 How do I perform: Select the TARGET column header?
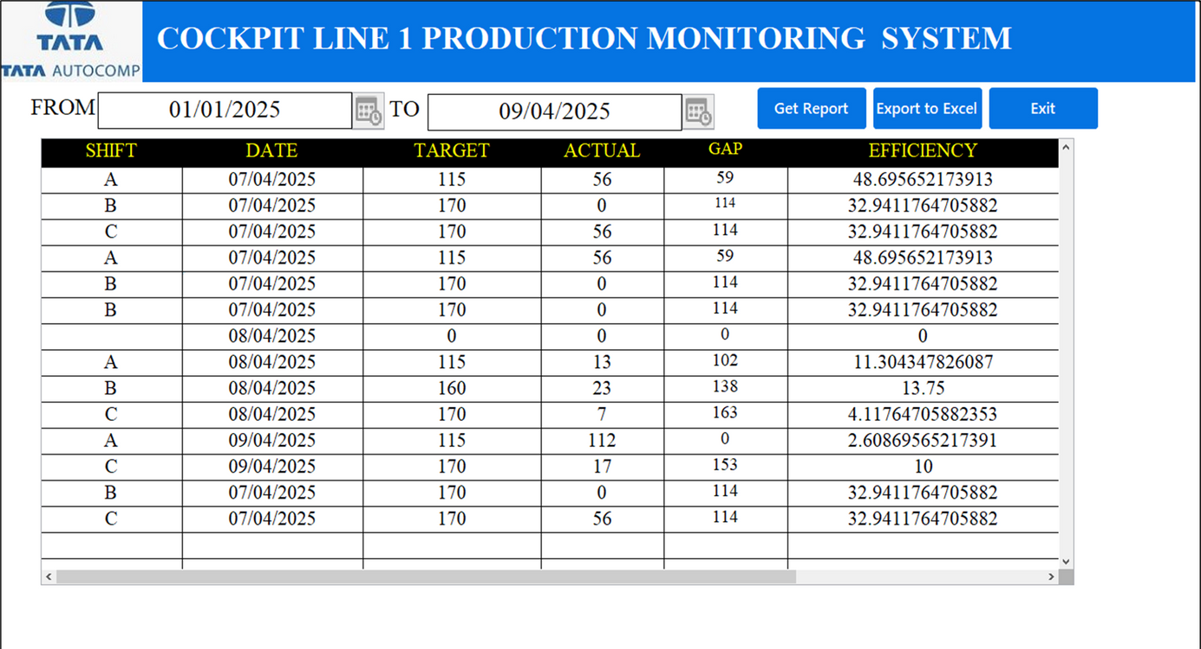pos(452,151)
